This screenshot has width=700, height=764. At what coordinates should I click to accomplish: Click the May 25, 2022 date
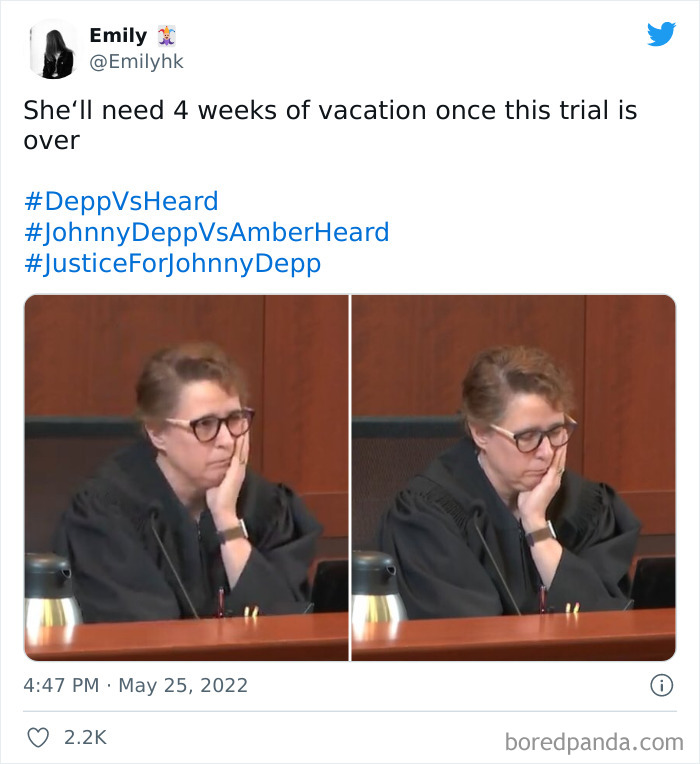tap(183, 685)
